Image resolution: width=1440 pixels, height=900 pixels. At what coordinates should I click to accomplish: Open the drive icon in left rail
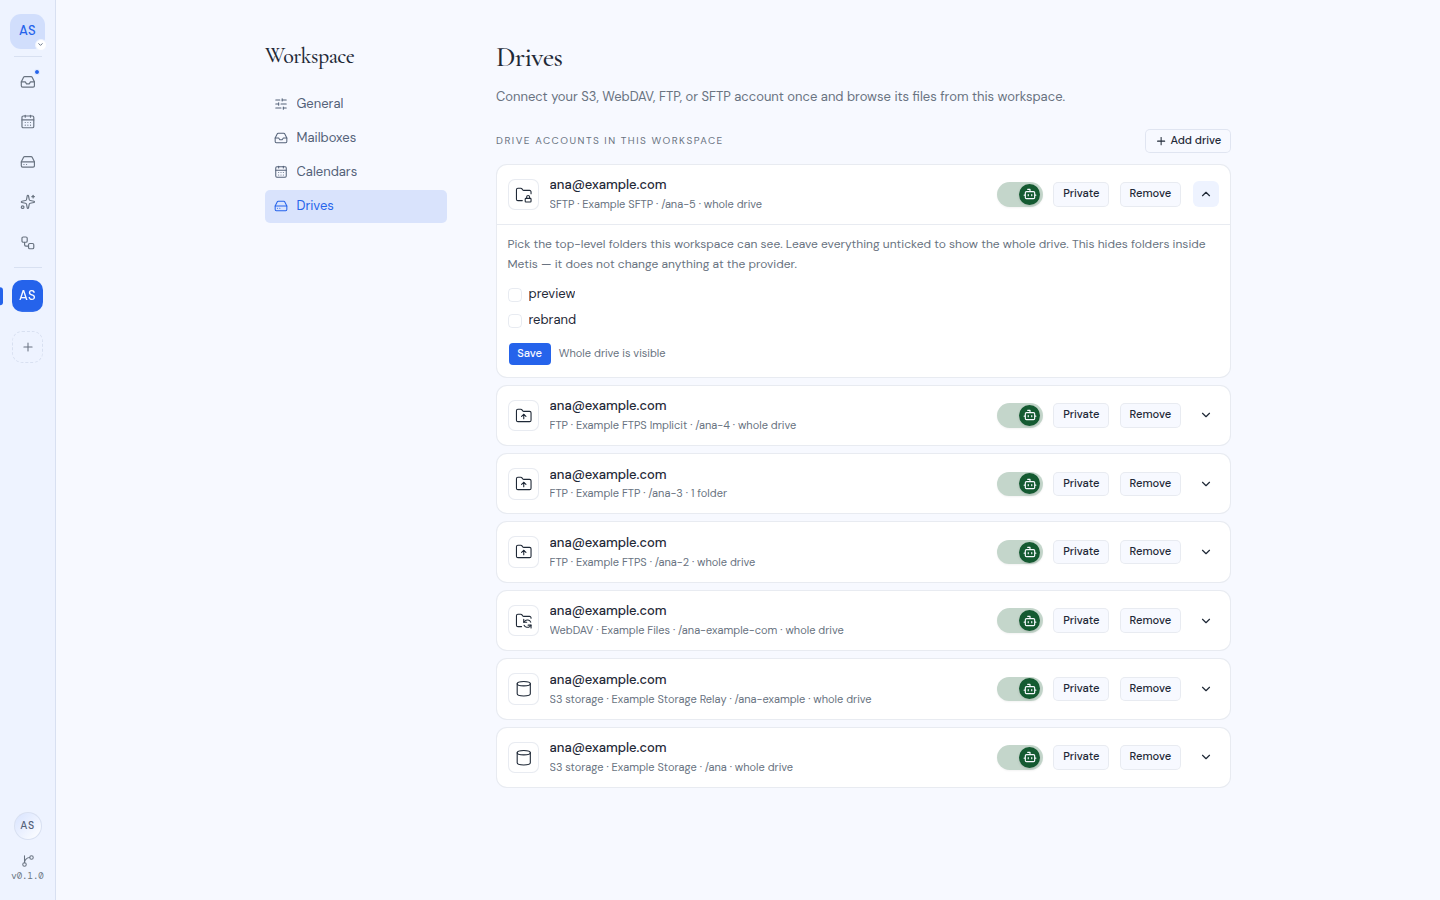[x=28, y=162]
